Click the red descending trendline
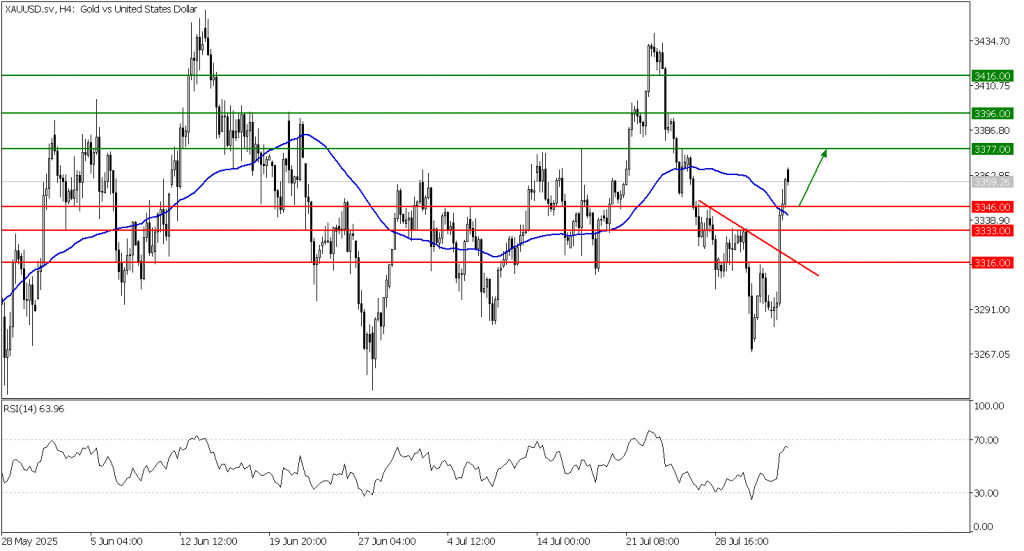The height and width of the screenshot is (551, 1024). 760,238
